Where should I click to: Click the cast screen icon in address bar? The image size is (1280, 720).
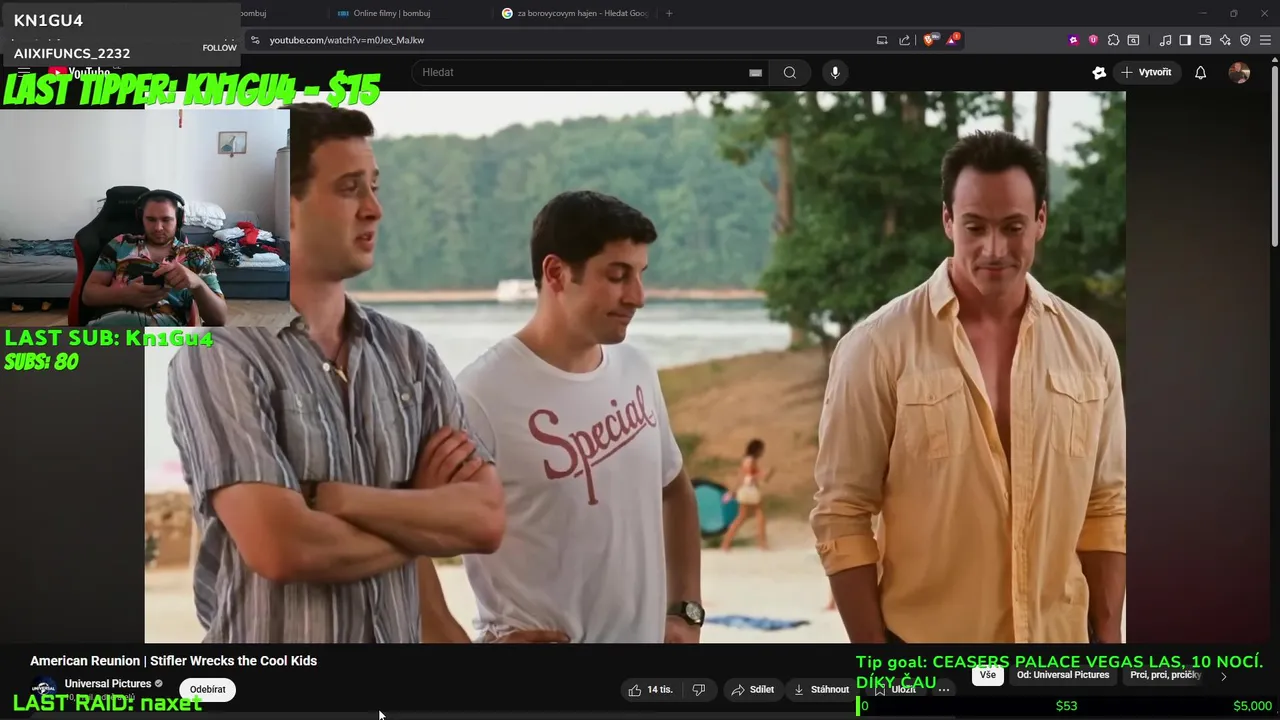tap(882, 40)
